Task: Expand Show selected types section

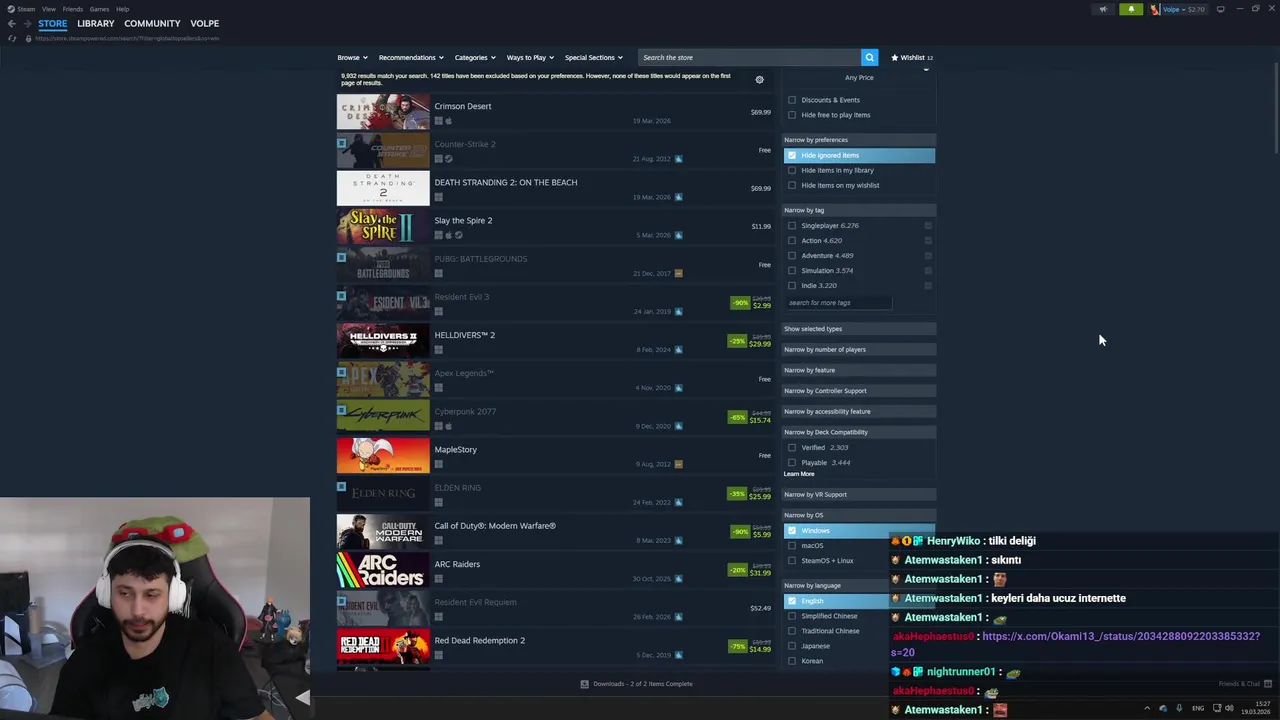Action: tap(858, 329)
